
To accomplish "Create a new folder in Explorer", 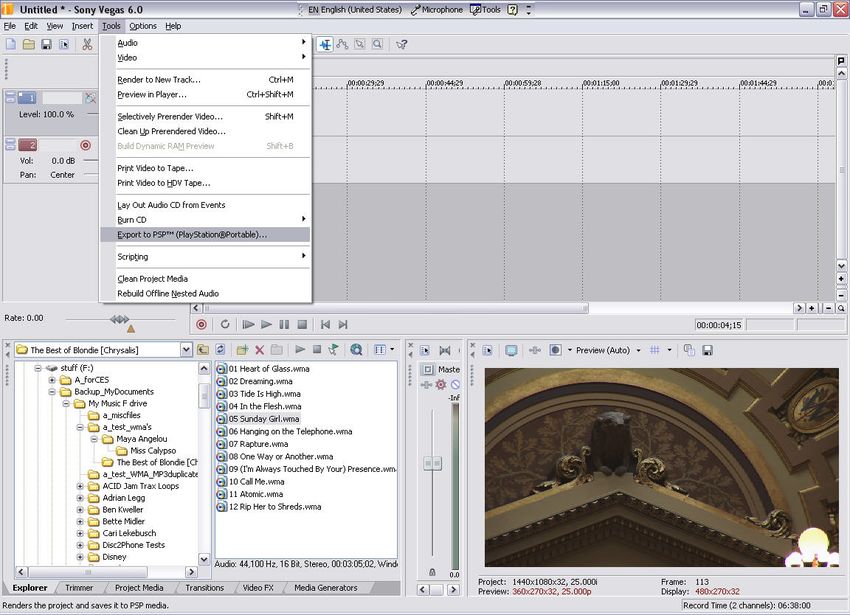I will (242, 350).
